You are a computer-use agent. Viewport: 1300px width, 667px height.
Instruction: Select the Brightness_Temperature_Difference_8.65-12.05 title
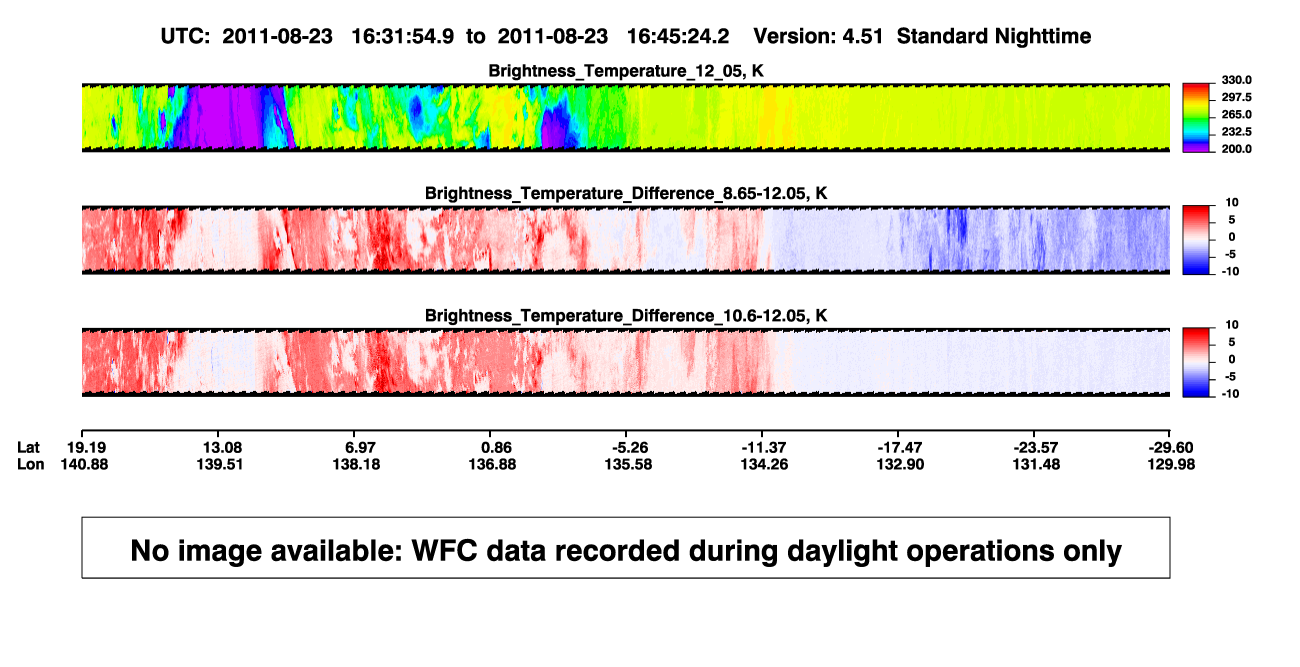click(x=626, y=194)
